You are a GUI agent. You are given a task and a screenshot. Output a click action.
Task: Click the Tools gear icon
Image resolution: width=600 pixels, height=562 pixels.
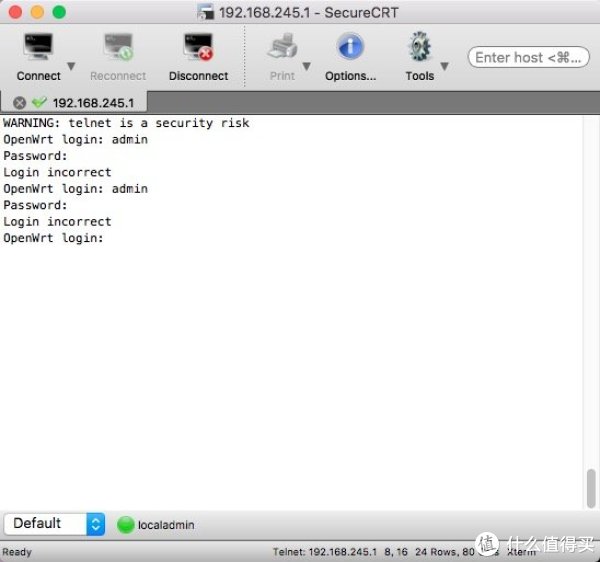point(419,47)
